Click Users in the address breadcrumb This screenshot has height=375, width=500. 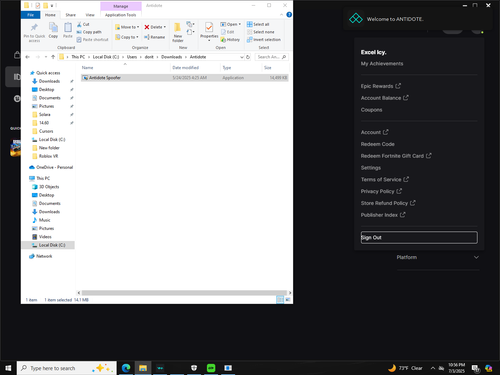point(132,57)
